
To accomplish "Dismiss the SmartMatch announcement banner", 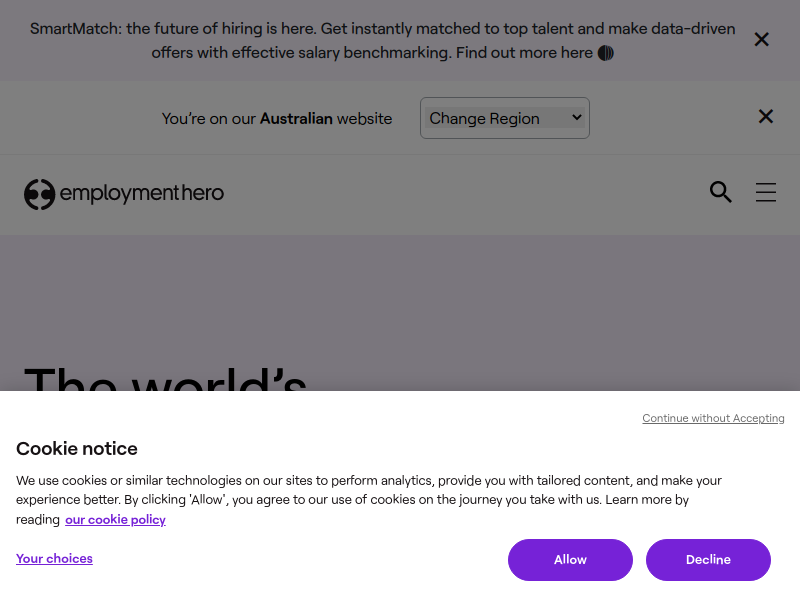I will click(x=761, y=40).
